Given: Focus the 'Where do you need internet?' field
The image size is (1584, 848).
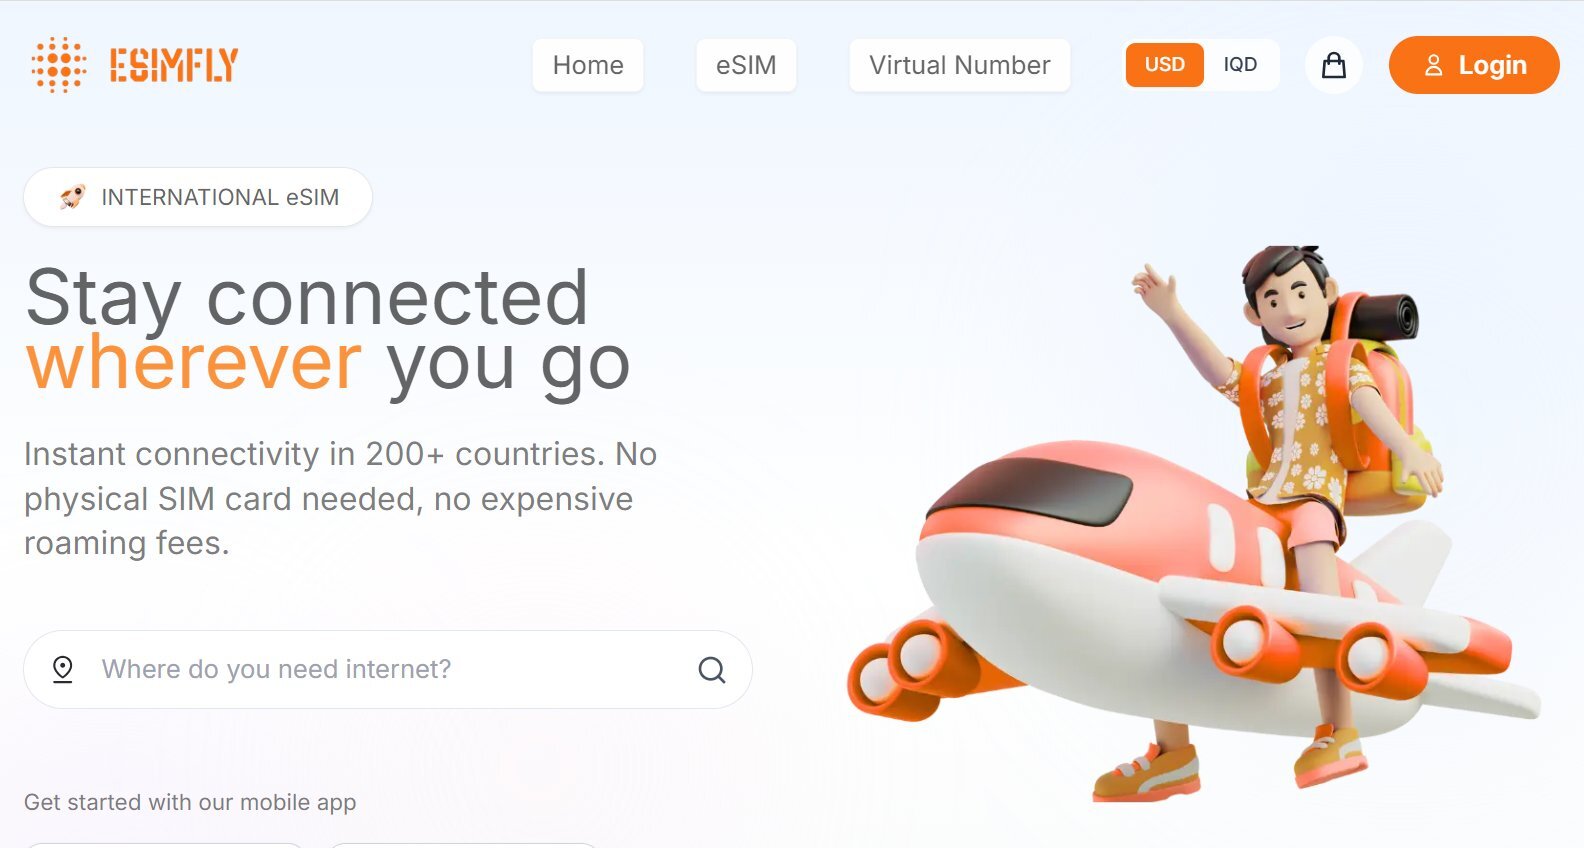Looking at the screenshot, I should pyautogui.click(x=388, y=669).
